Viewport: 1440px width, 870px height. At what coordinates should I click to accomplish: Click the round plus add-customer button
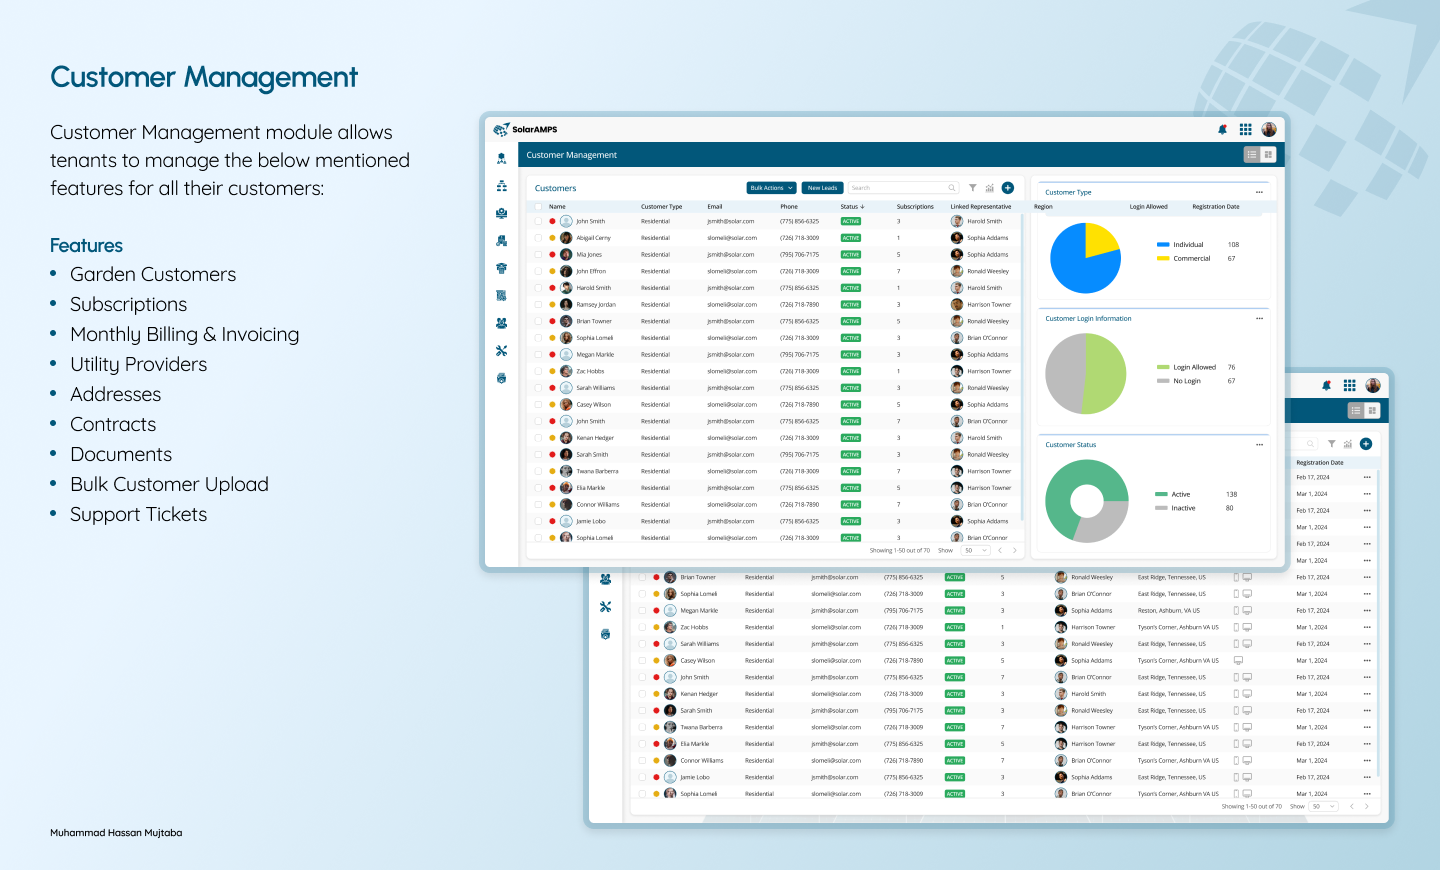pos(1007,188)
